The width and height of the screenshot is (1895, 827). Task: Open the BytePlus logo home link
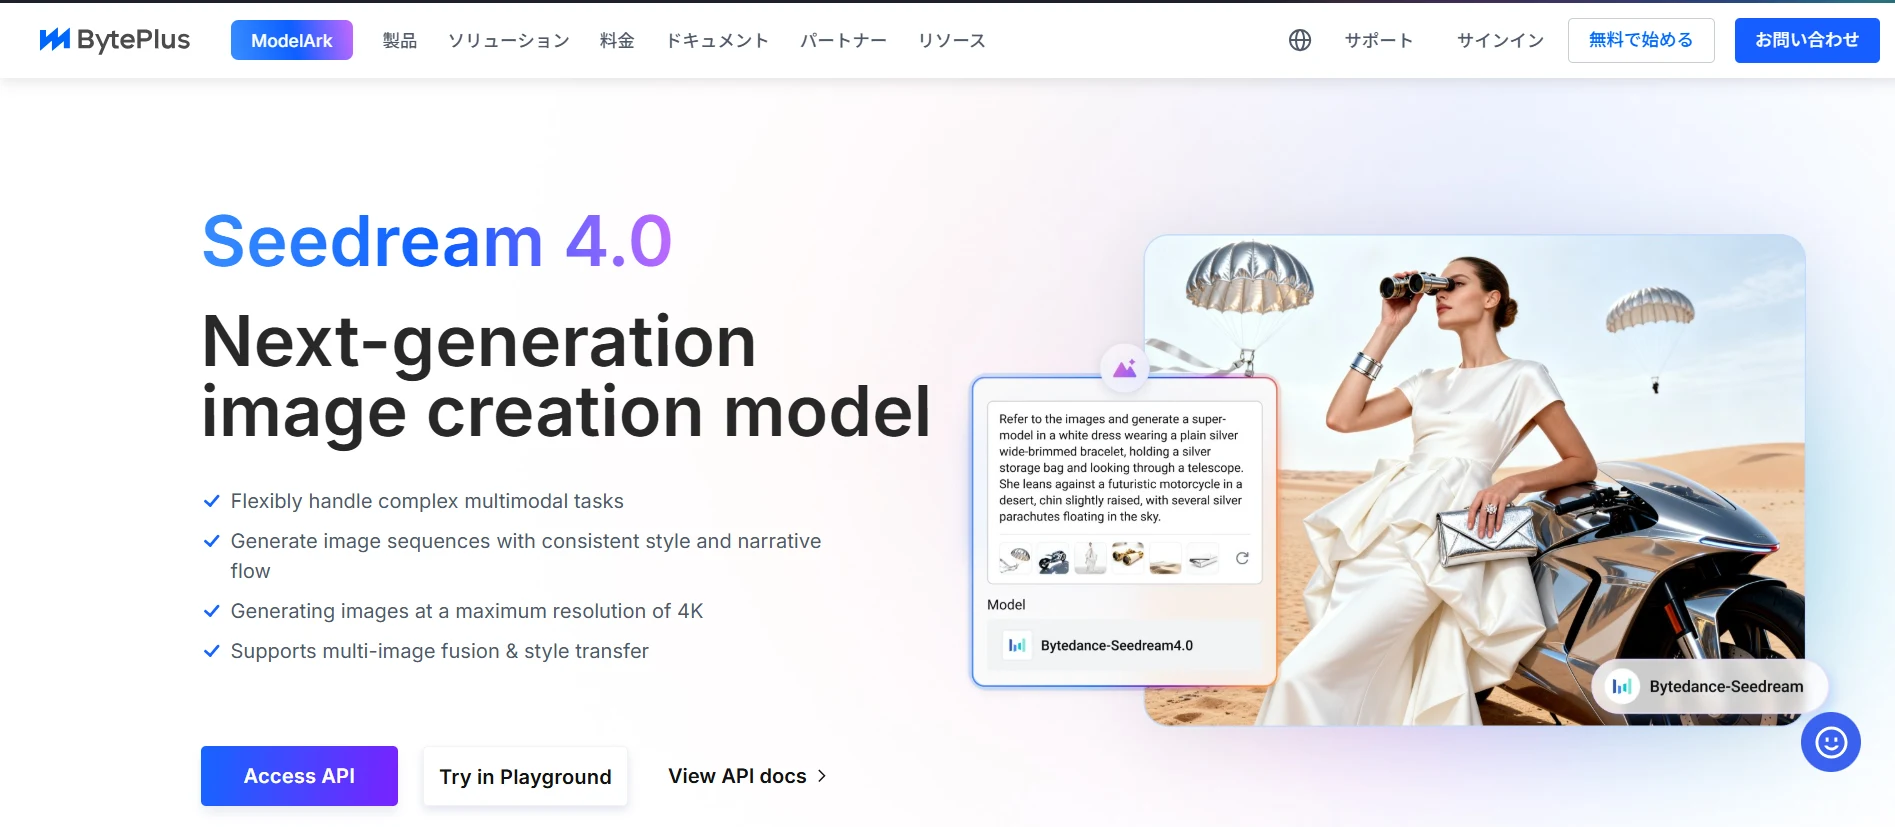(114, 40)
